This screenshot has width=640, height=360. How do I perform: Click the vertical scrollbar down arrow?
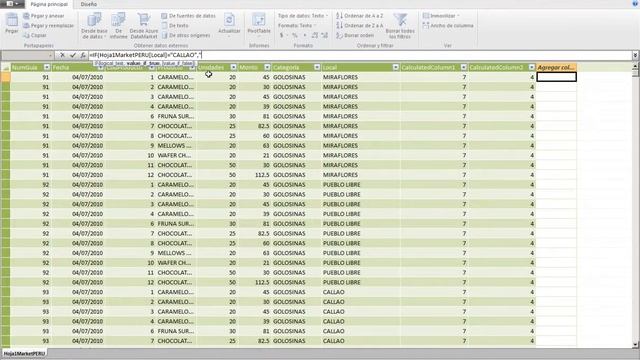coord(636,345)
